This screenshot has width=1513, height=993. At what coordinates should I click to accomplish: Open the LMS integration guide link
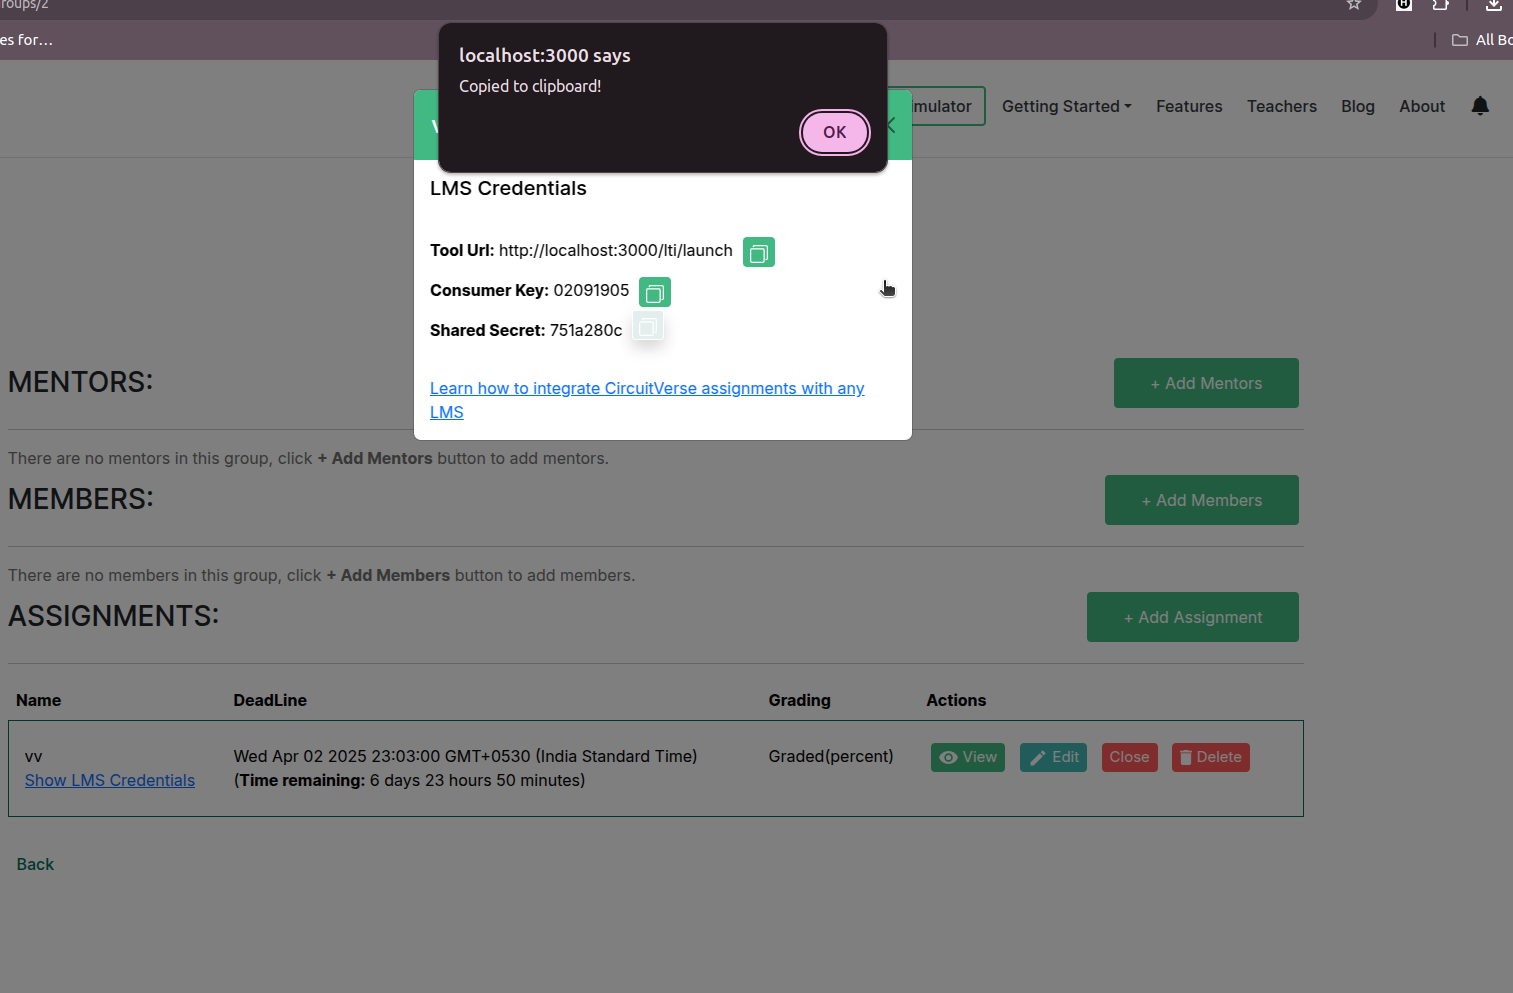(x=646, y=389)
